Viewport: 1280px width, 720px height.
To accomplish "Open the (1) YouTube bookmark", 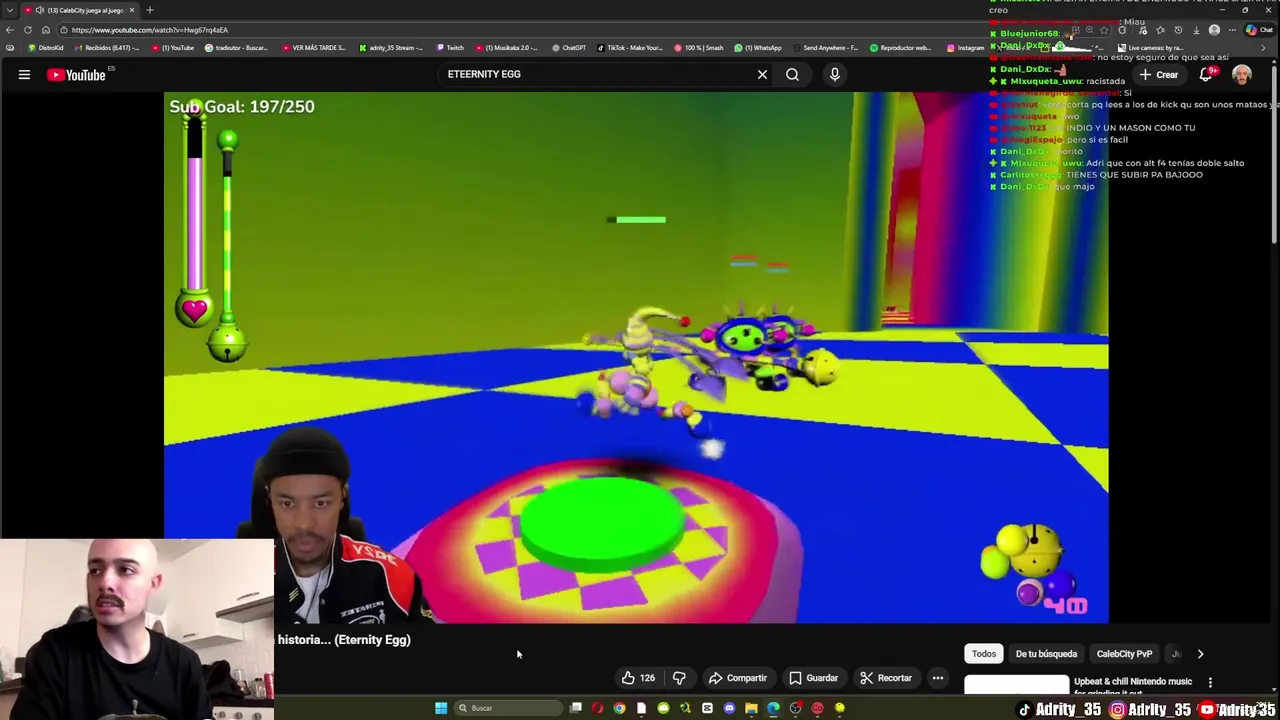I will pyautogui.click(x=172, y=48).
